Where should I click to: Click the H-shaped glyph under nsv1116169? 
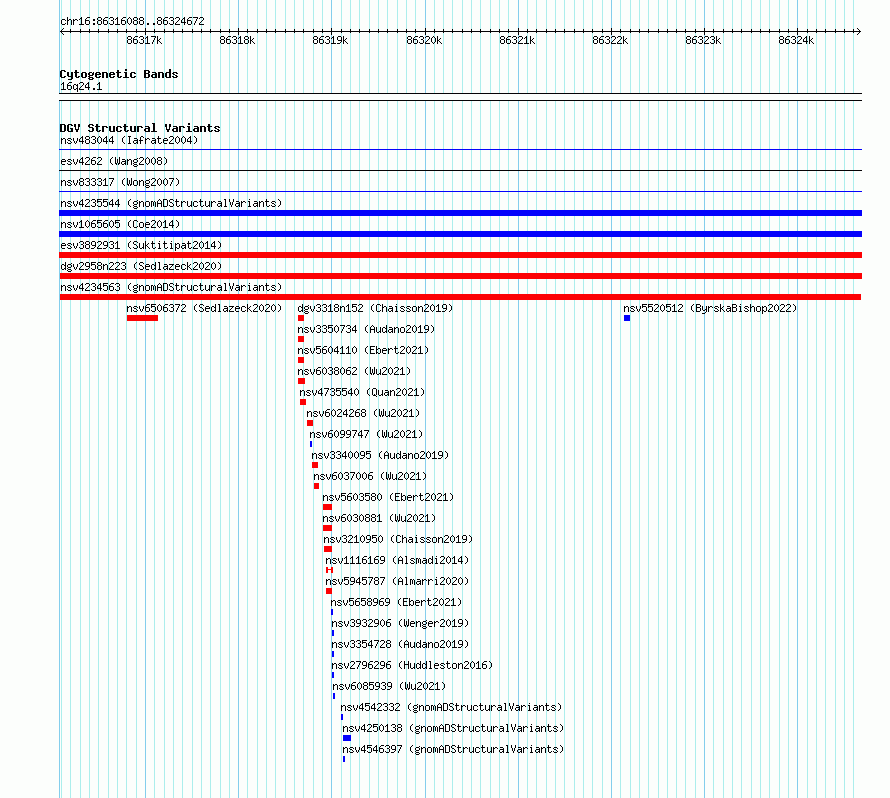coord(329,570)
